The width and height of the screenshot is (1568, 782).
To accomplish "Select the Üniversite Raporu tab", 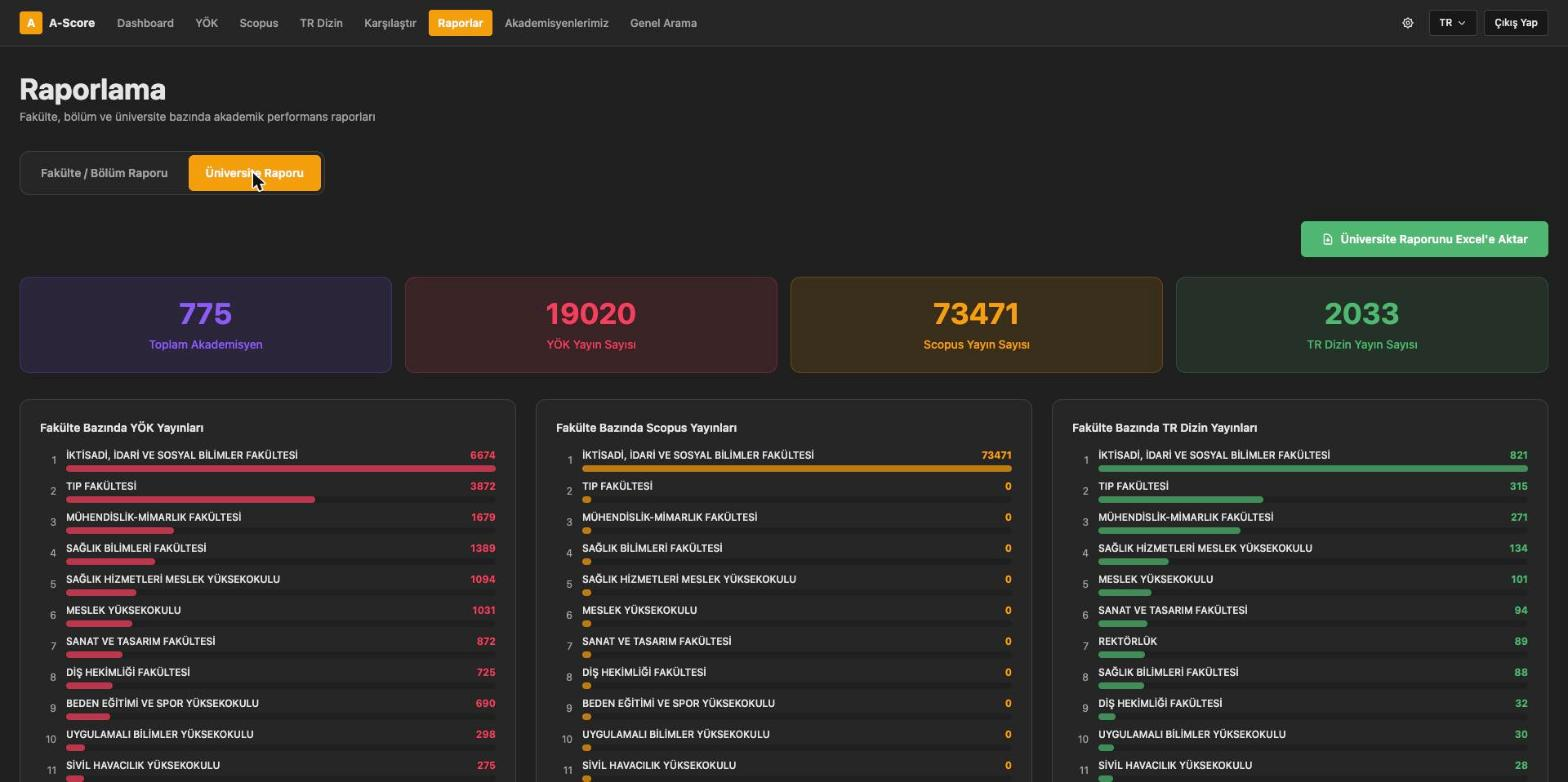I will click(254, 173).
